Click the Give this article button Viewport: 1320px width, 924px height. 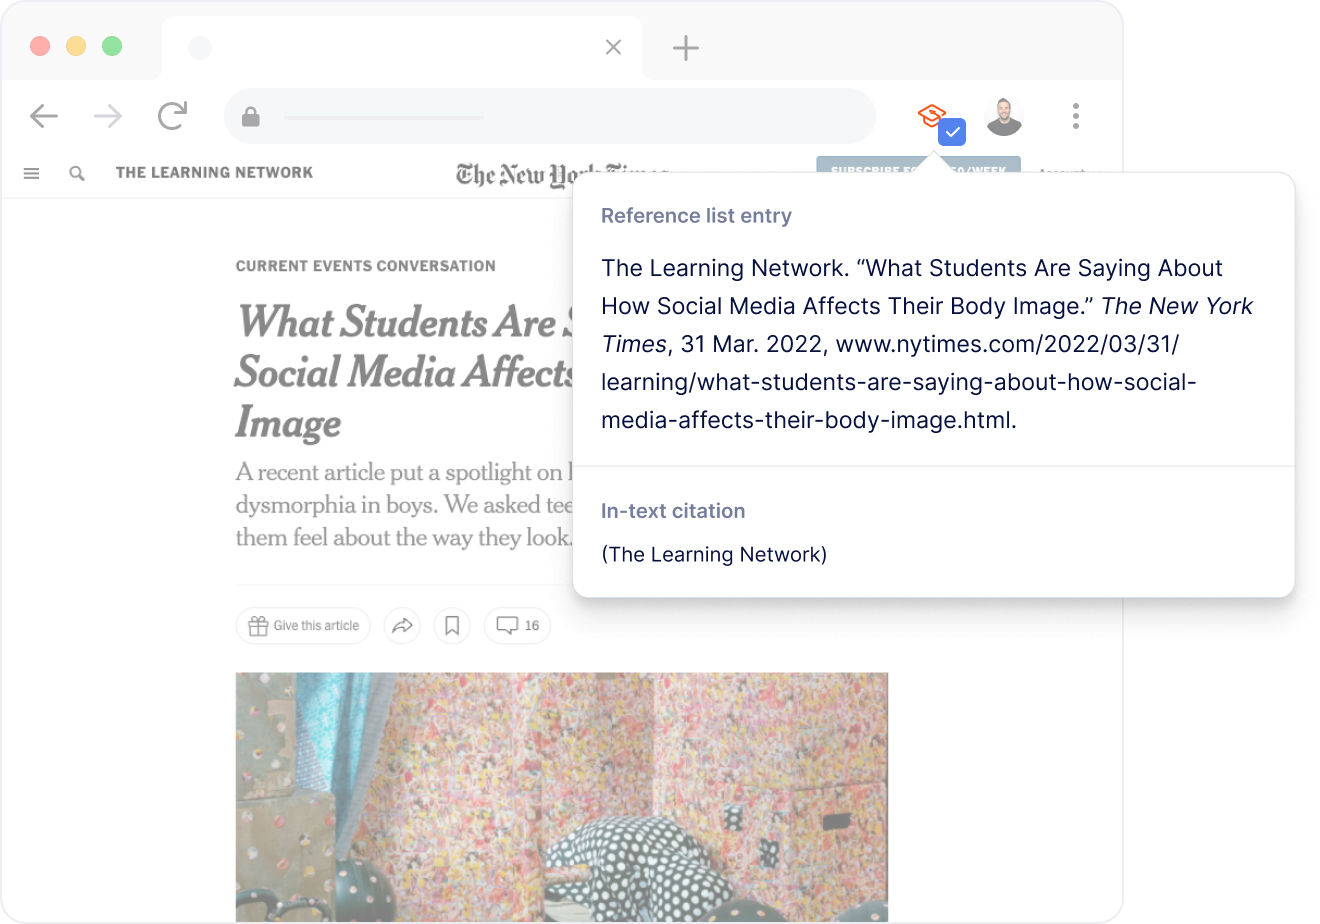click(x=304, y=626)
